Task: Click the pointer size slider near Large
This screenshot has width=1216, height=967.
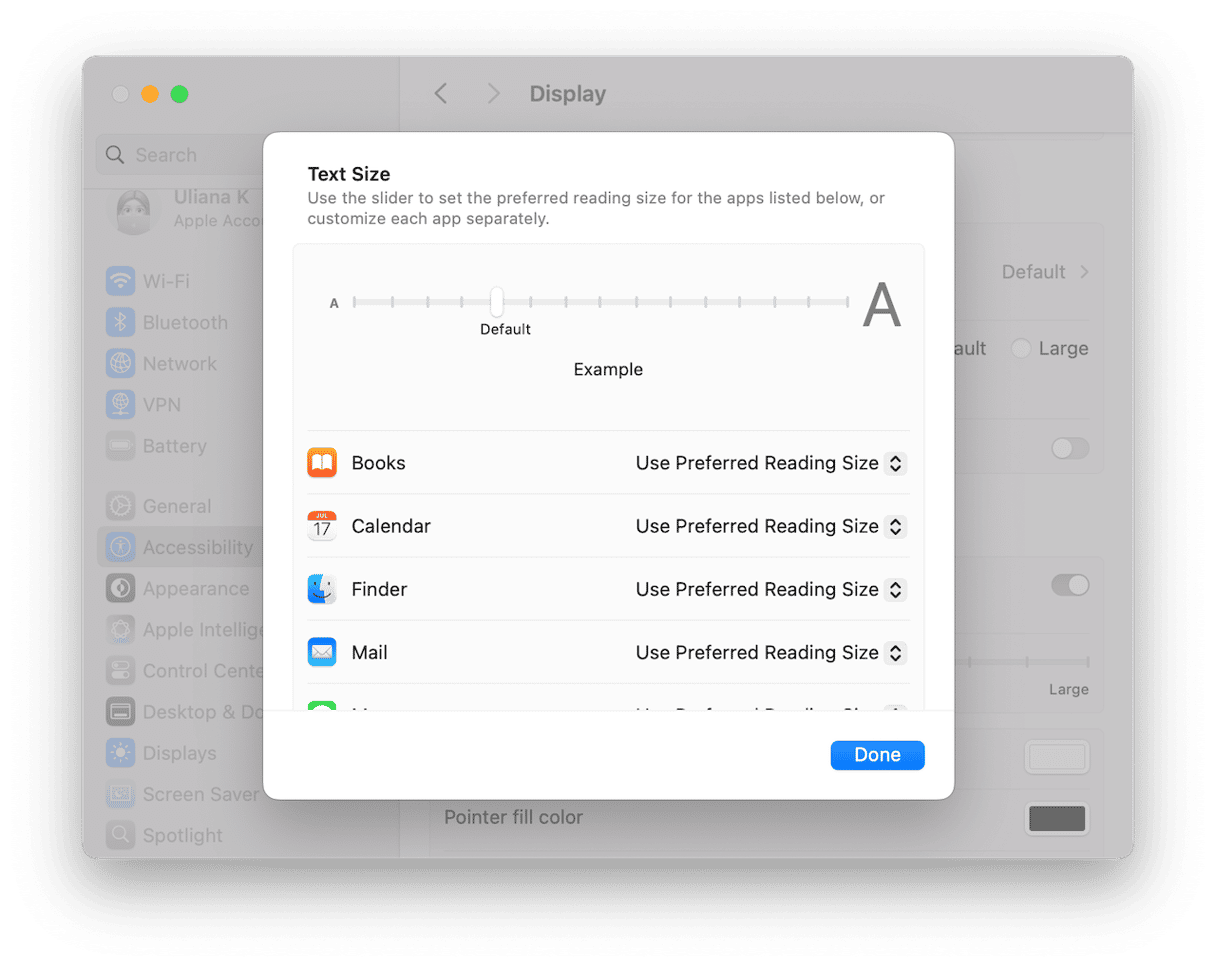Action: pos(1020,662)
